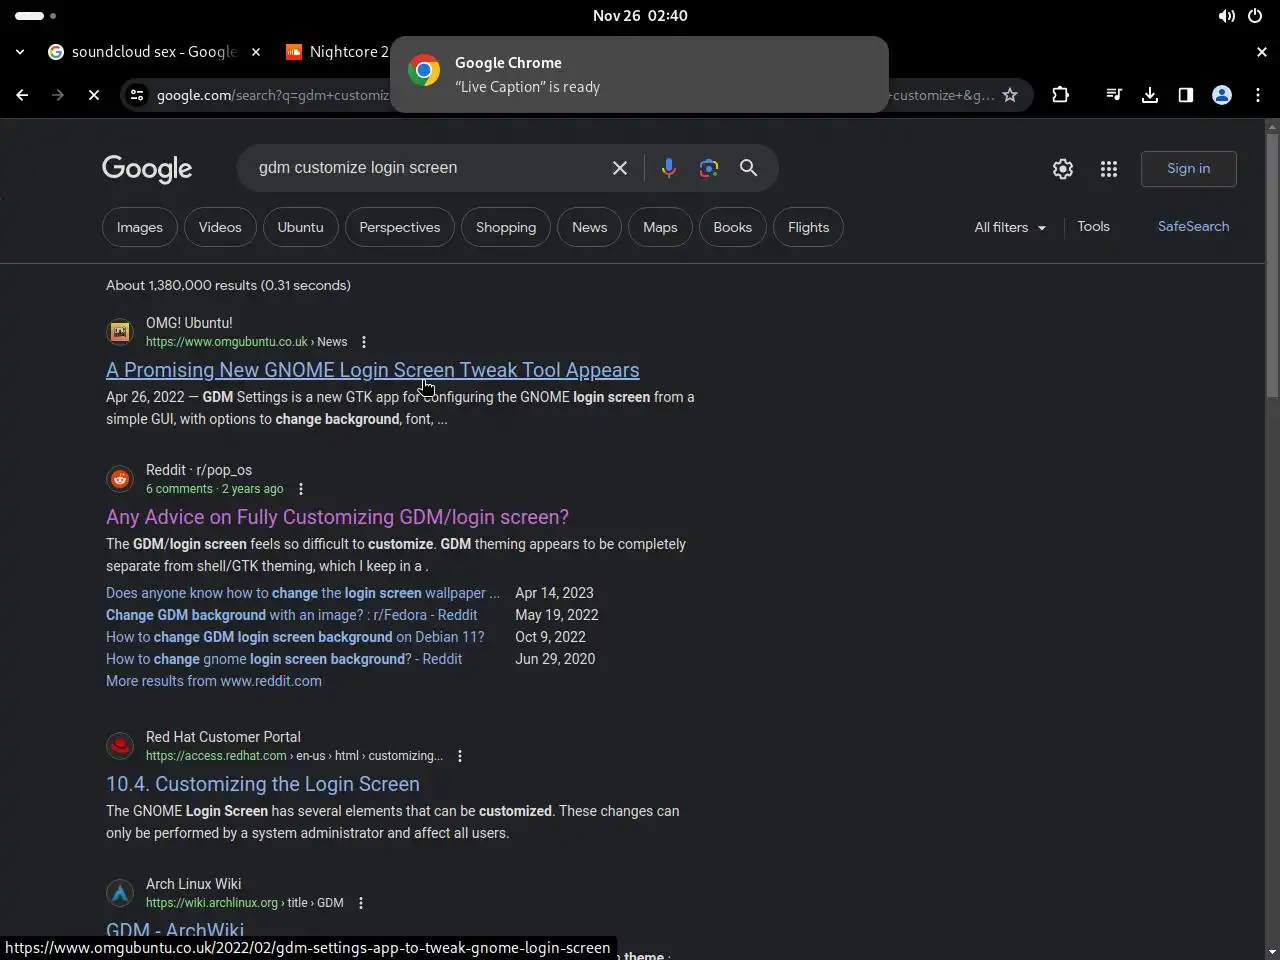Filter results by Books
Viewport: 1280px width, 960px height.
tap(732, 227)
